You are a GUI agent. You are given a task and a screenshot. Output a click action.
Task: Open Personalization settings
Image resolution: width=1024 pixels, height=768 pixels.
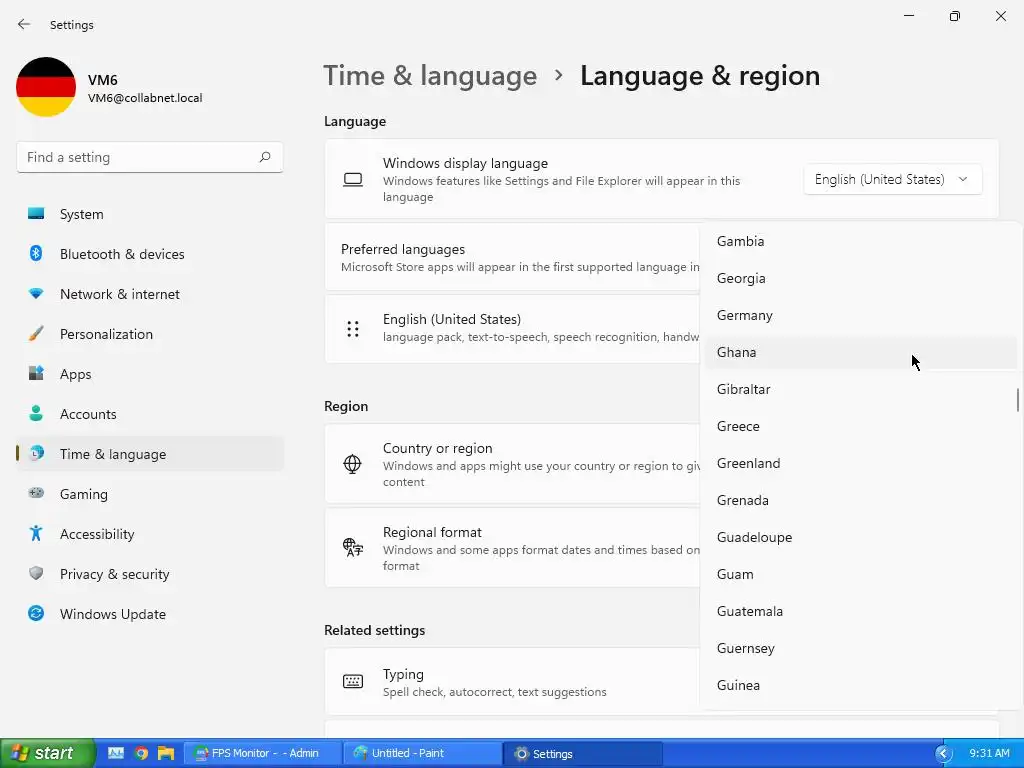(150, 334)
